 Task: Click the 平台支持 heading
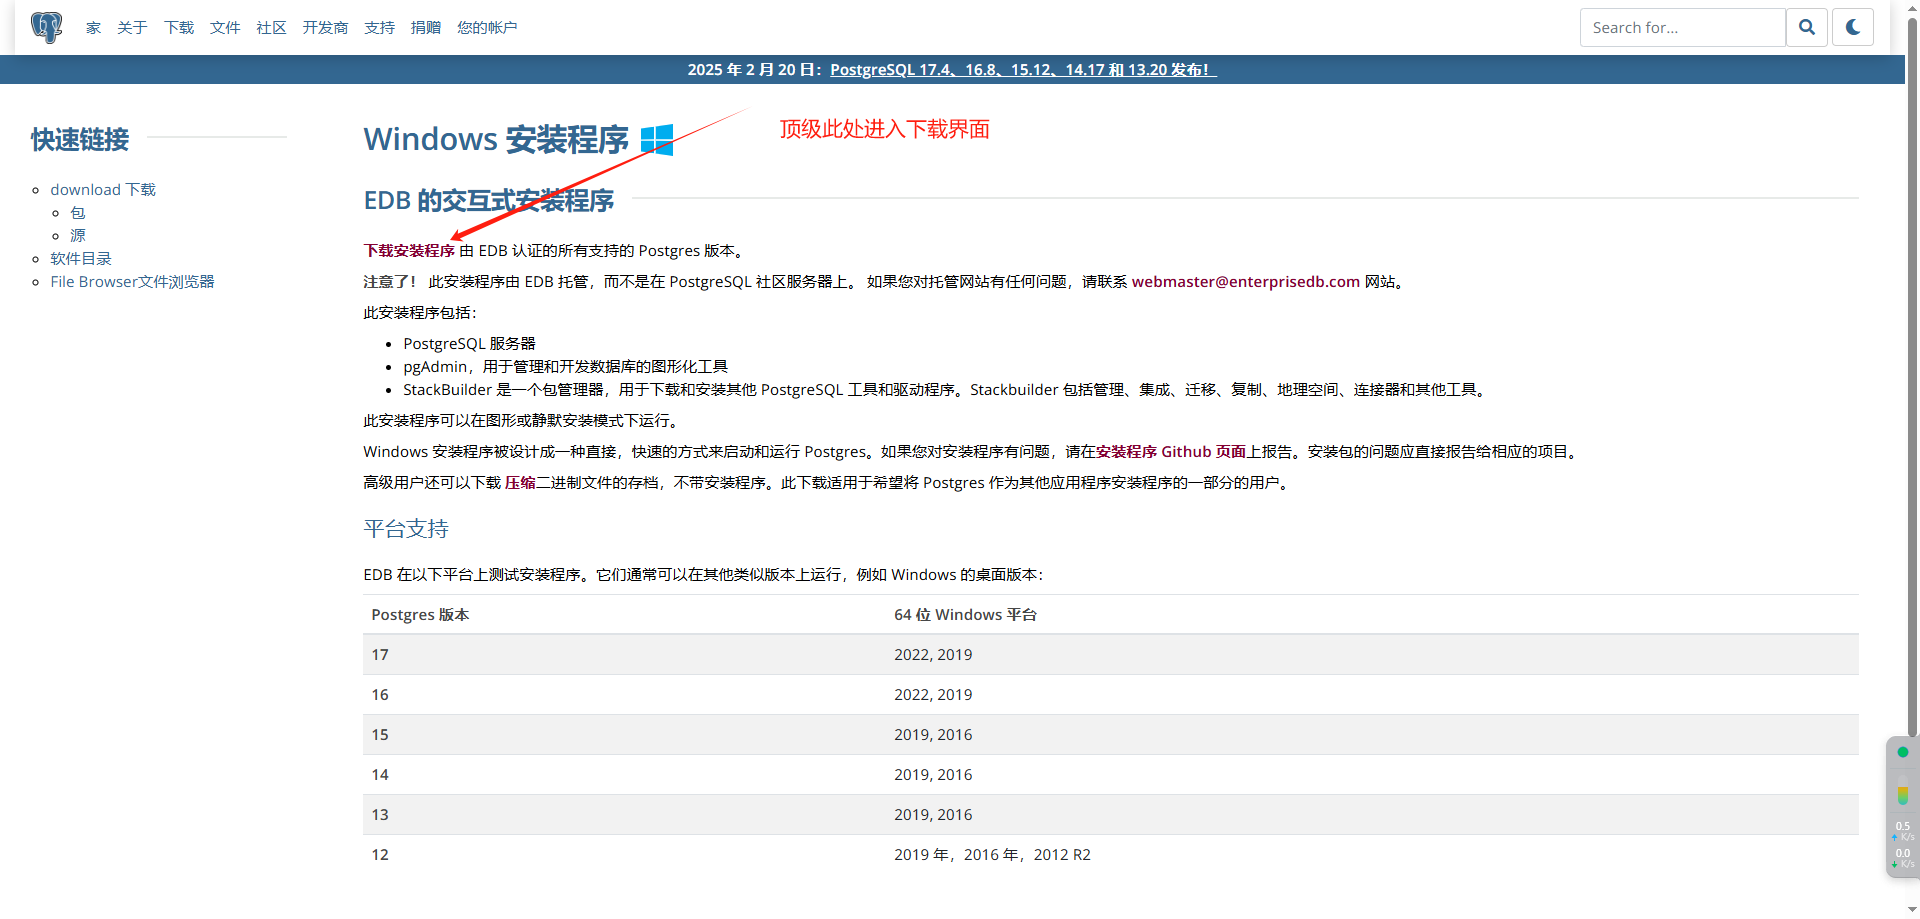406,528
